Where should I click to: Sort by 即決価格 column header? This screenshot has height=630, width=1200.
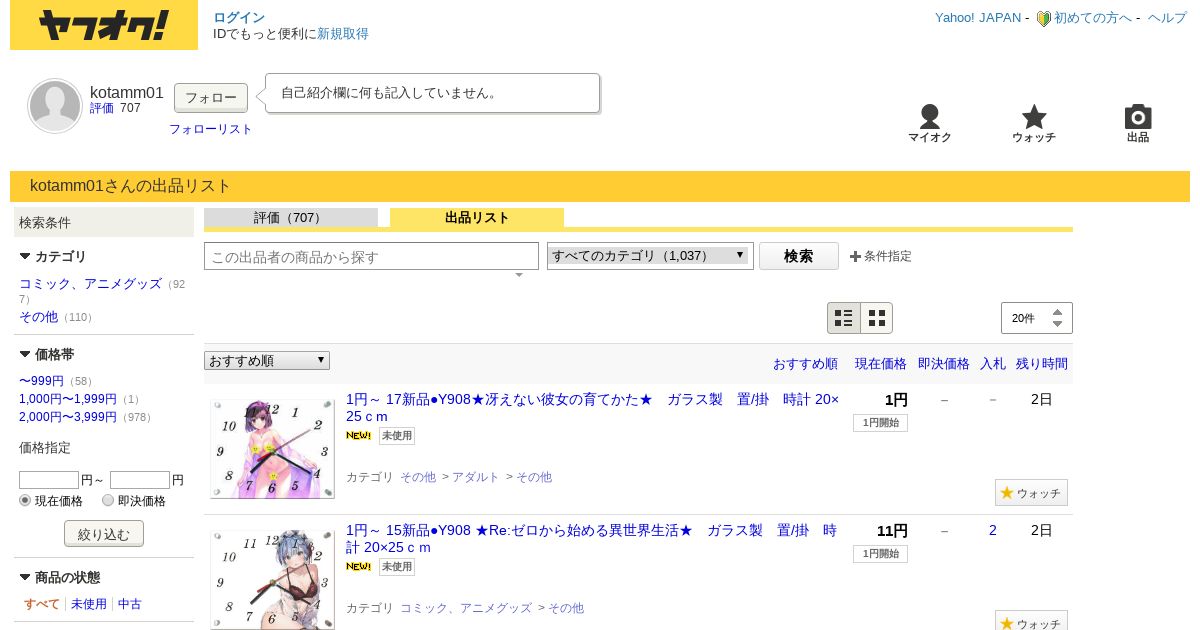click(x=944, y=364)
